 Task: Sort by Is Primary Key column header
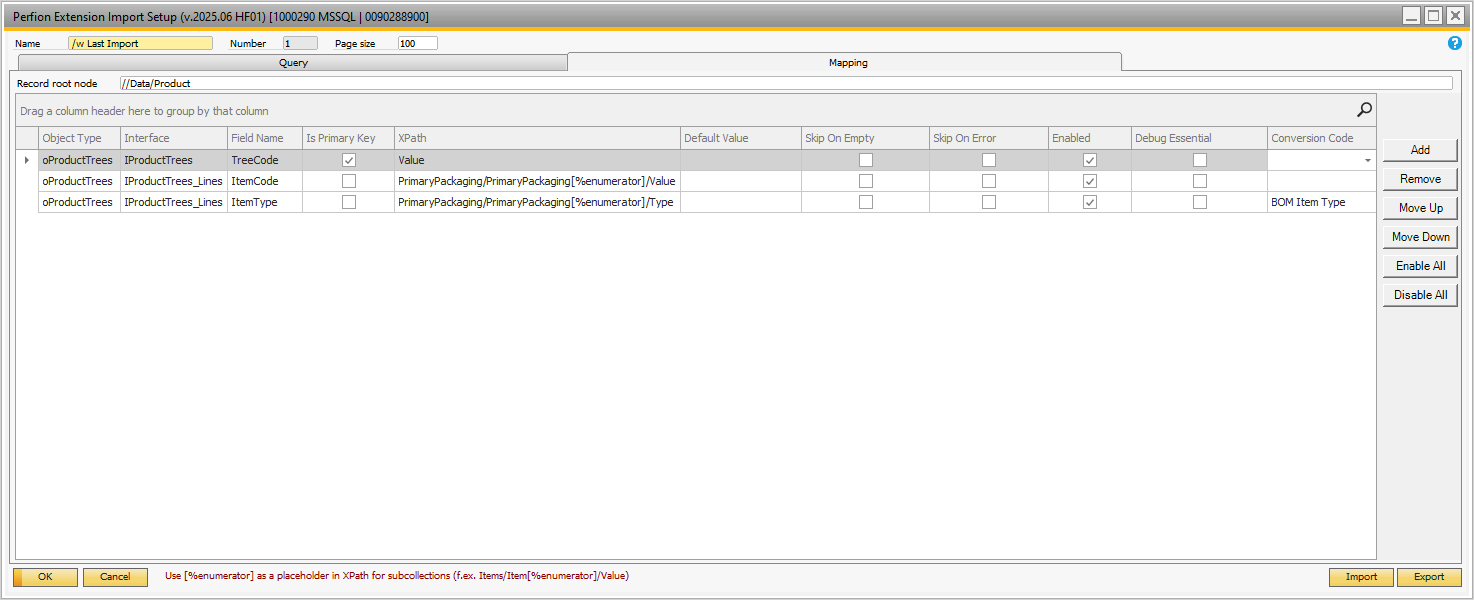point(348,138)
